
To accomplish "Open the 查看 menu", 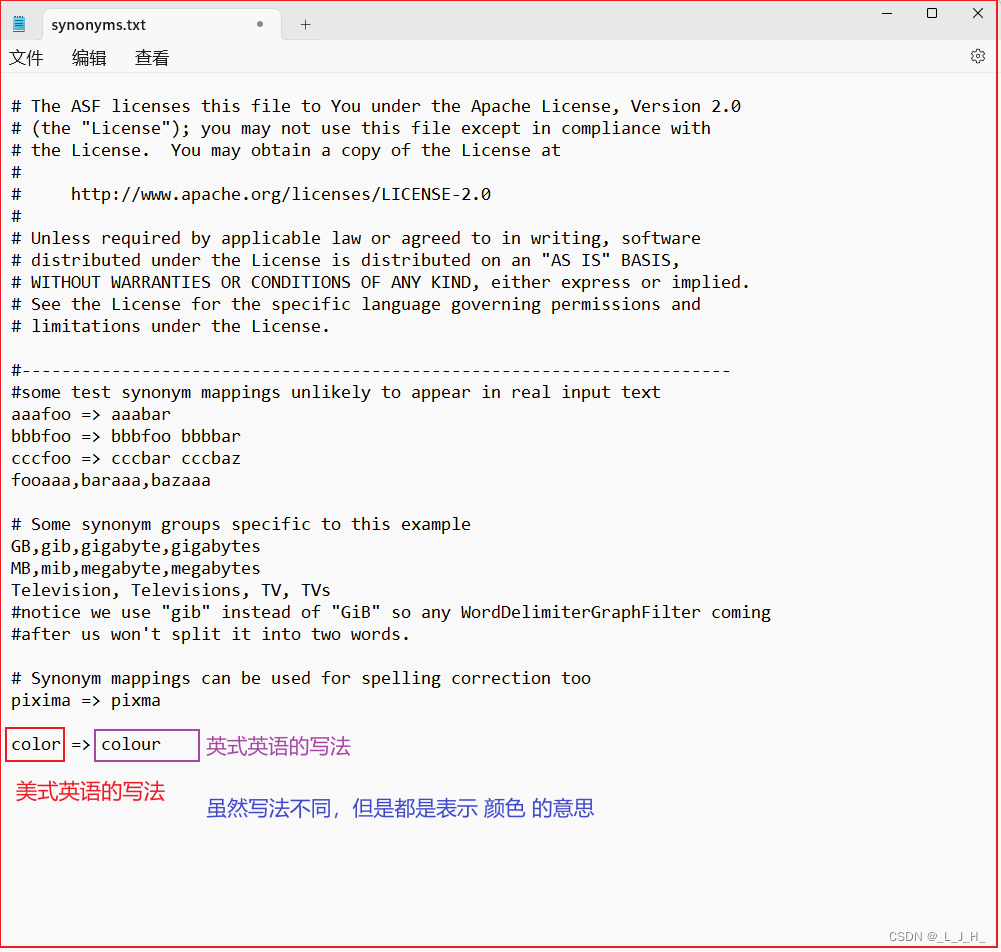I will click(x=152, y=58).
